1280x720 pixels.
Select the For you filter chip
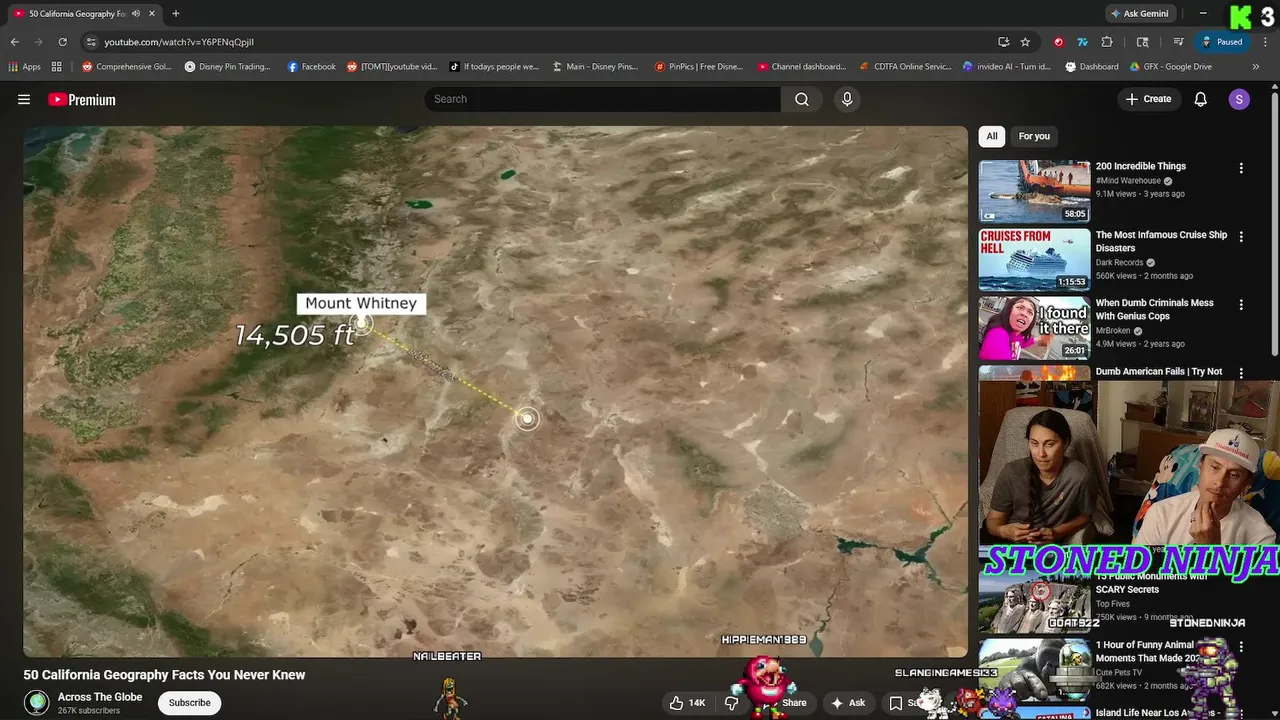pyautogui.click(x=1034, y=136)
